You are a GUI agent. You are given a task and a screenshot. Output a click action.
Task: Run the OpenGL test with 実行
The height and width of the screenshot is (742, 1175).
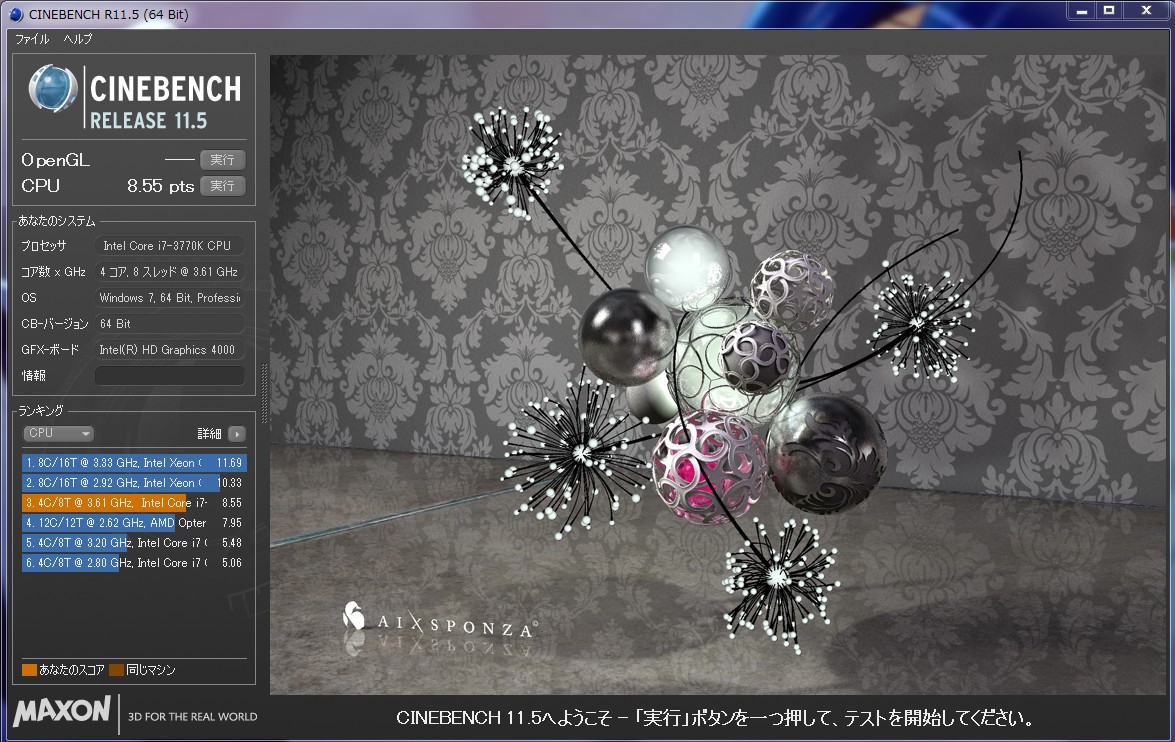(x=223, y=160)
